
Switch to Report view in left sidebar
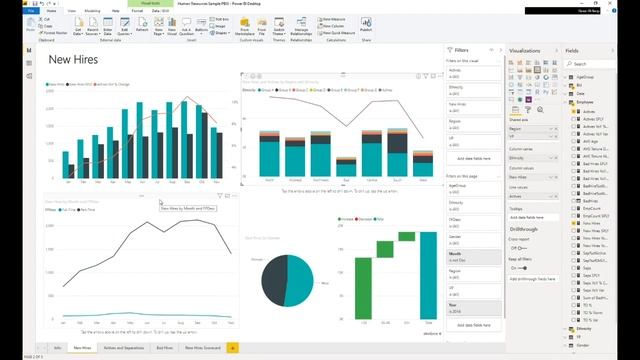coord(29,50)
